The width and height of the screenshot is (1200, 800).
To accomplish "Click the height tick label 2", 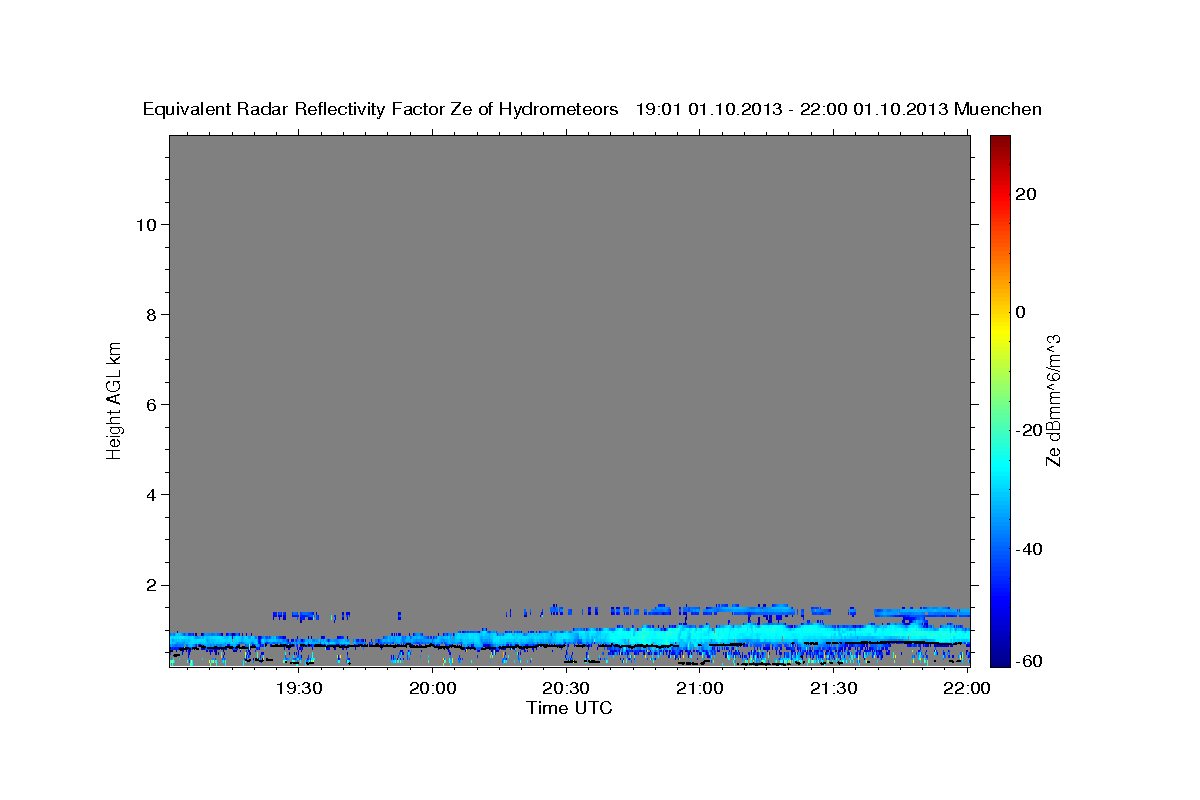I will point(151,585).
